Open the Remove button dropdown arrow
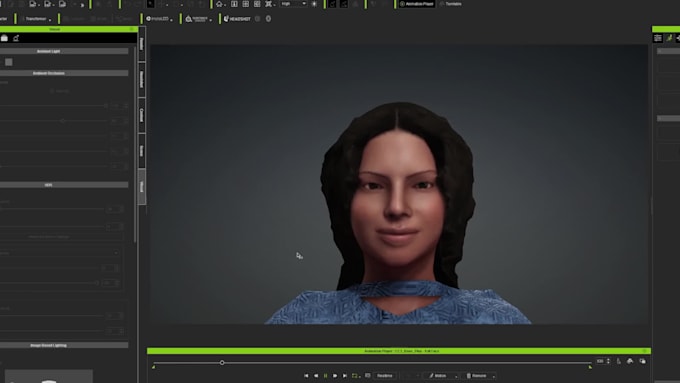The image size is (680, 383). pyautogui.click(x=494, y=376)
